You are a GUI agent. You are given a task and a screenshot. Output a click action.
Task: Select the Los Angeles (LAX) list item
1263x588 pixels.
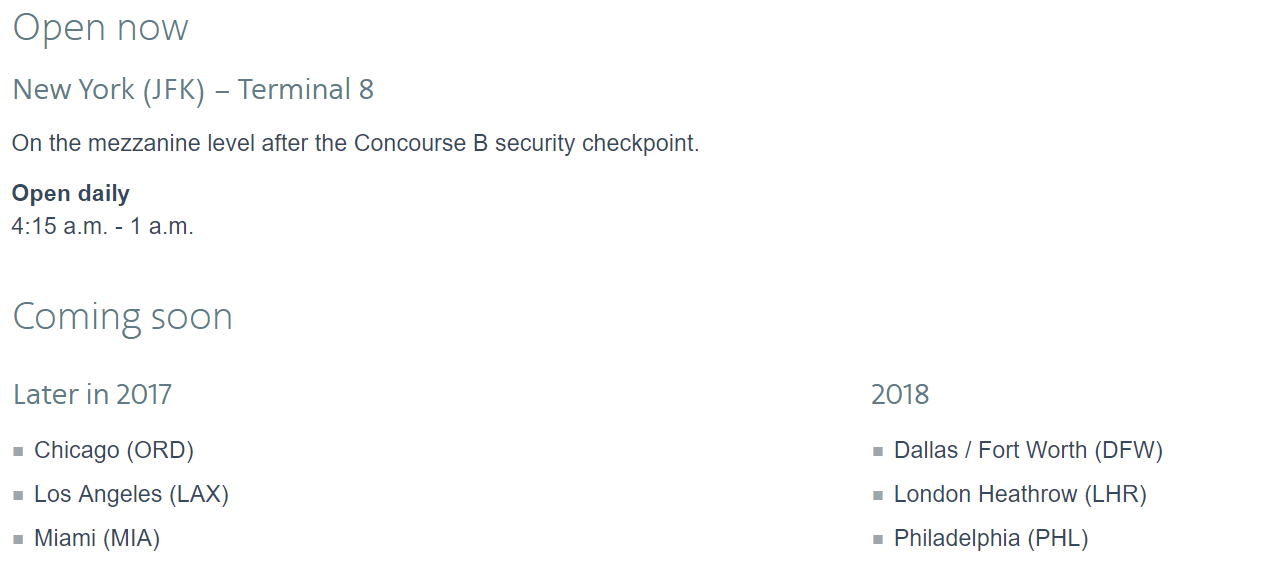131,494
